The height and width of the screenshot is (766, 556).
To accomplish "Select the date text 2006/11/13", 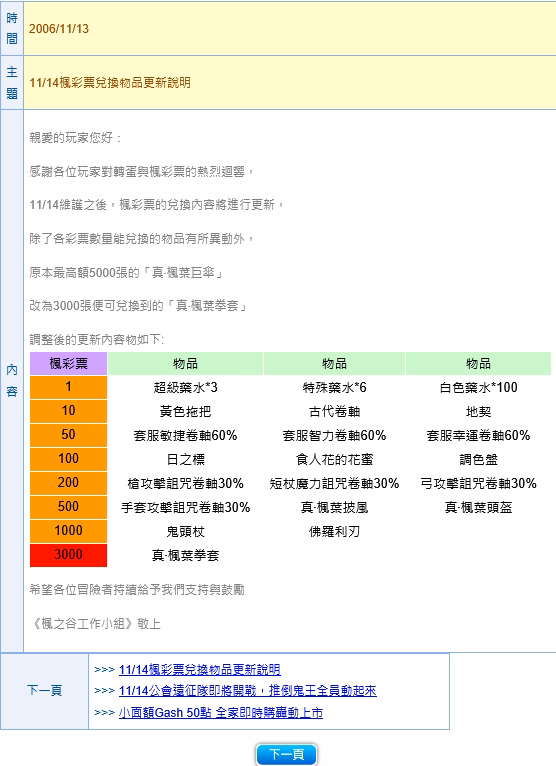I will click(x=59, y=29).
